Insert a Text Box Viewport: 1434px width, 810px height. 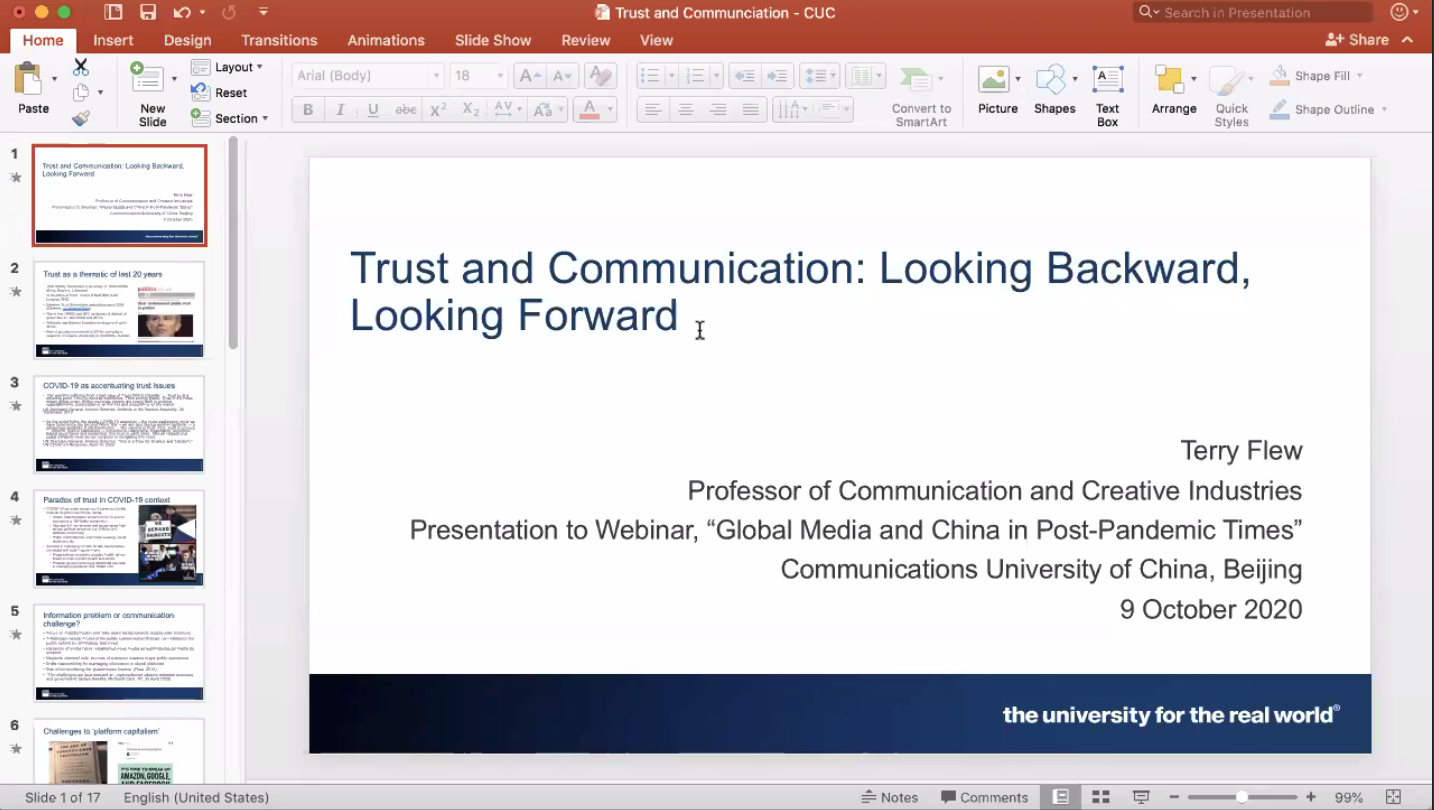[1107, 96]
